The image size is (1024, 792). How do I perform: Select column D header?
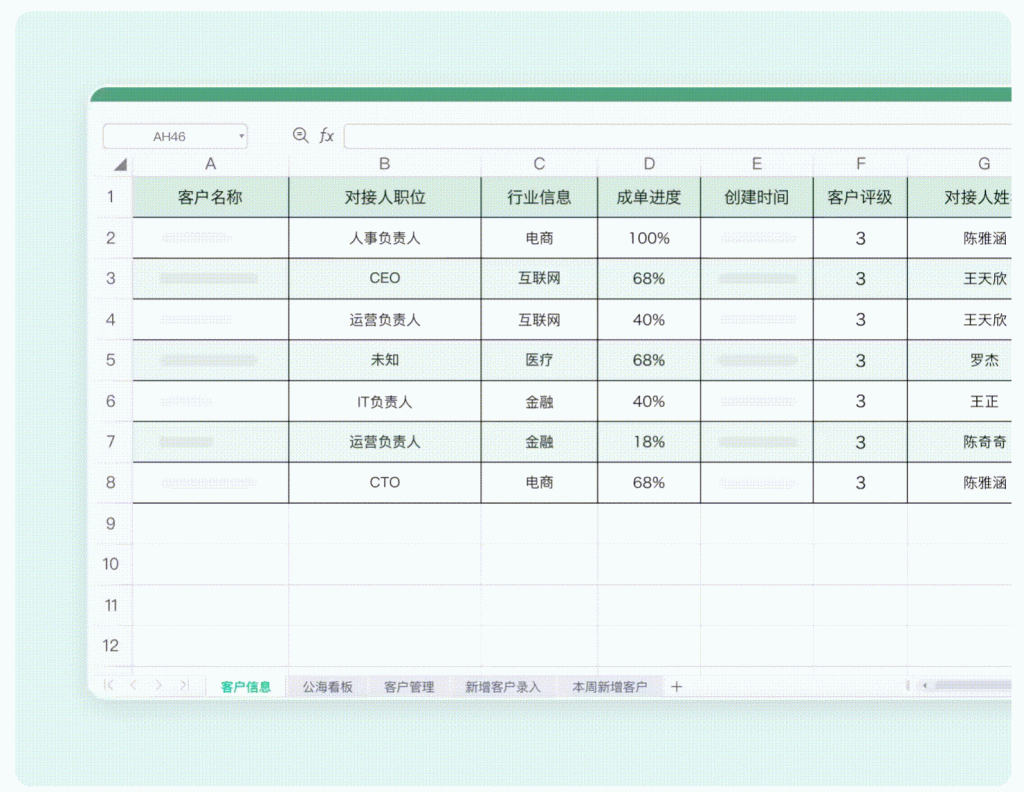point(649,165)
